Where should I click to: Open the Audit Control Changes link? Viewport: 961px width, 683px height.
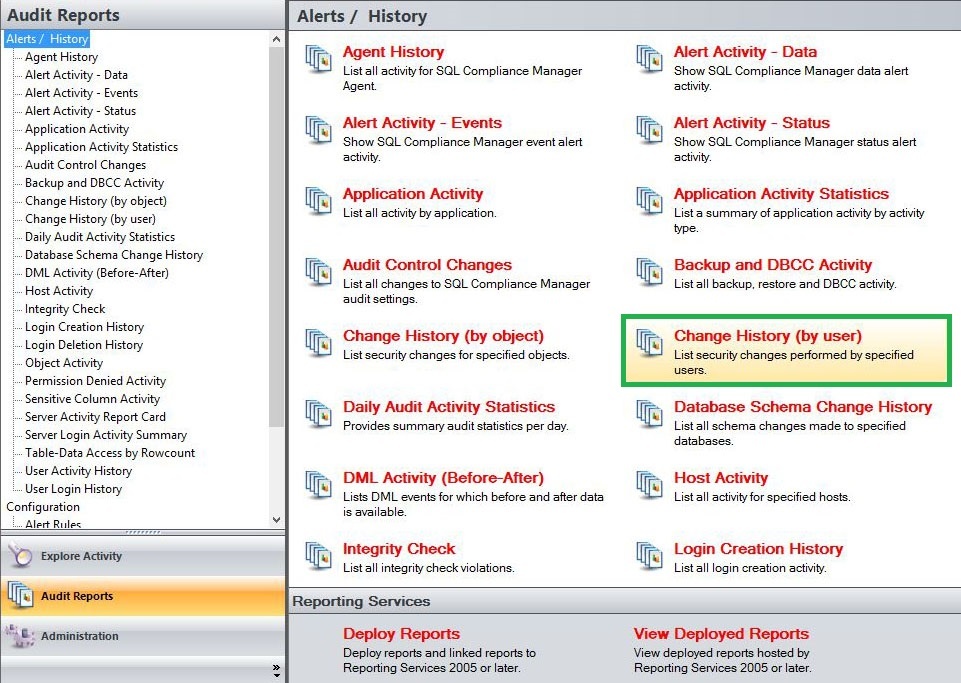click(x=427, y=265)
